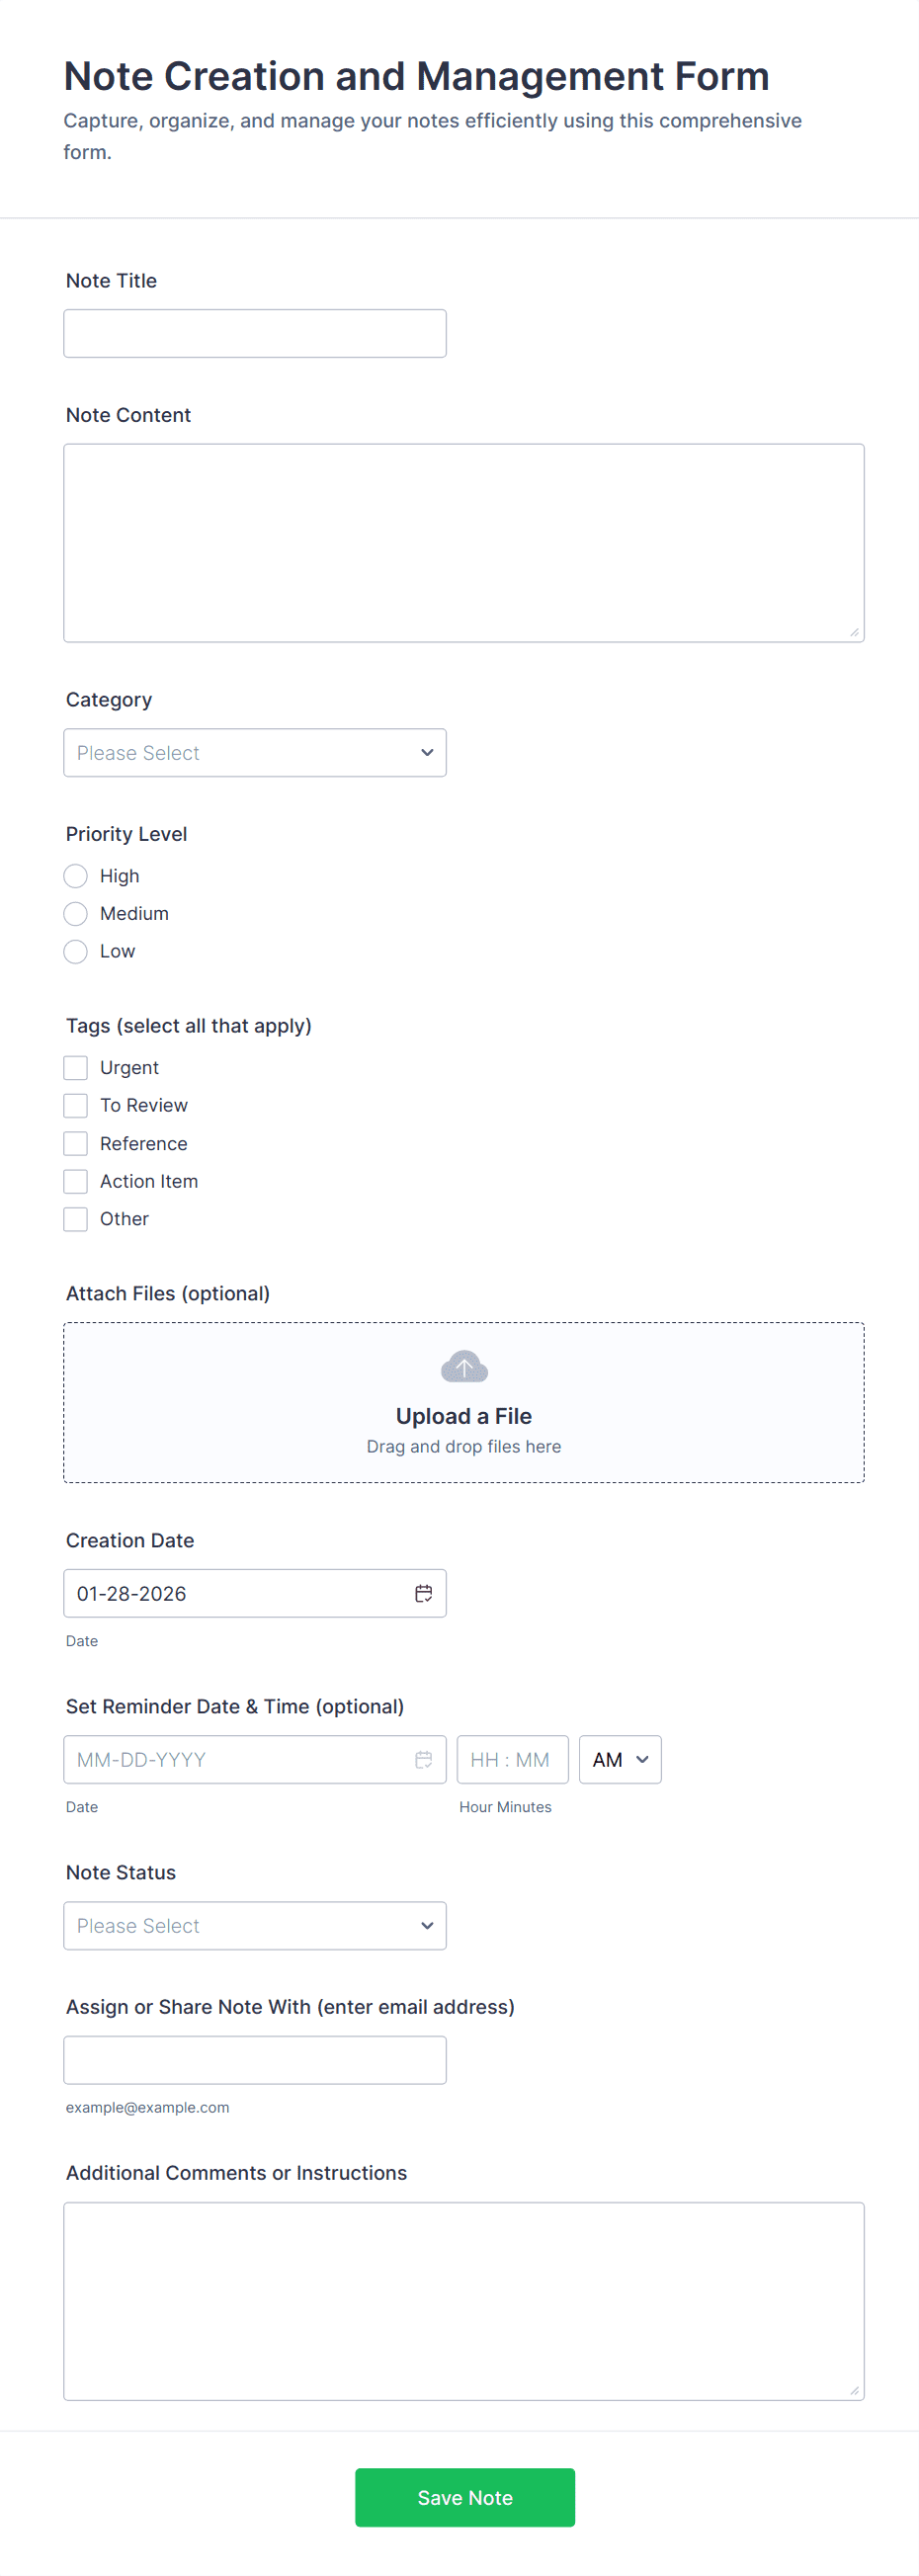Viewport: 919px width, 2576px height.
Task: Choose Low as the priority level
Action: click(x=75, y=951)
